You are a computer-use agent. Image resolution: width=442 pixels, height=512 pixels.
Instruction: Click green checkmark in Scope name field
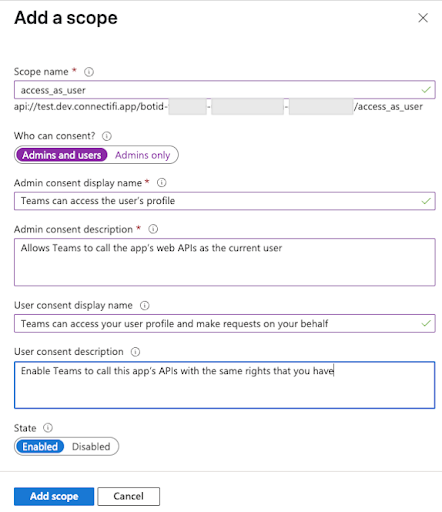(x=426, y=90)
